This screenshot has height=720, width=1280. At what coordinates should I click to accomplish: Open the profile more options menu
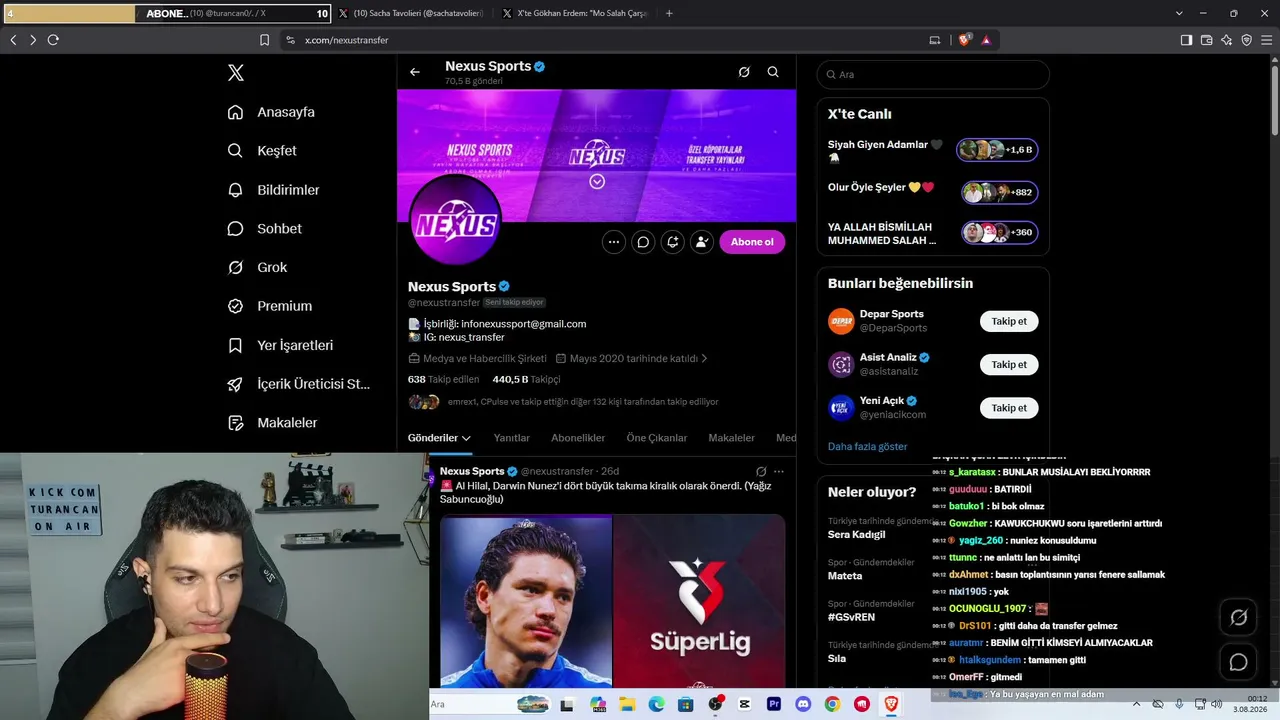tap(614, 242)
